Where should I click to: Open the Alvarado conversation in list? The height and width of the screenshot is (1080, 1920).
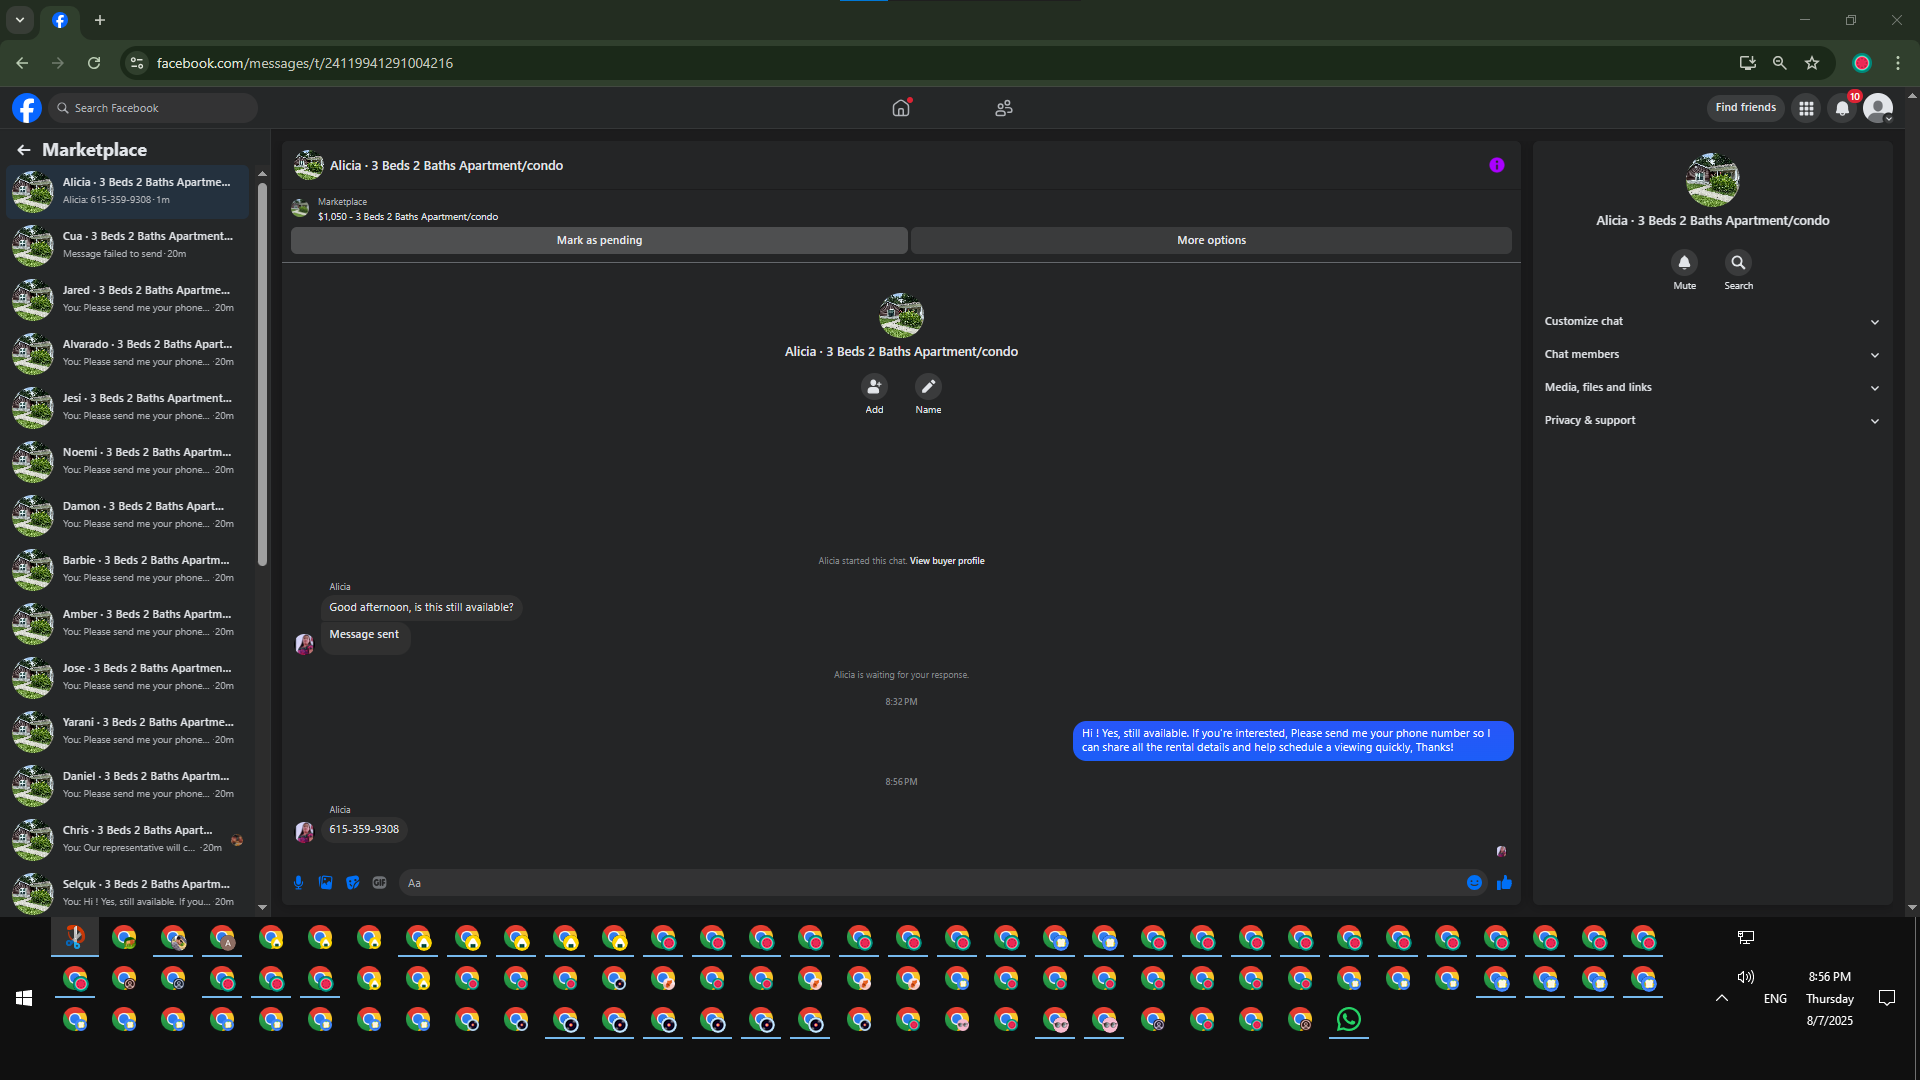click(x=128, y=354)
